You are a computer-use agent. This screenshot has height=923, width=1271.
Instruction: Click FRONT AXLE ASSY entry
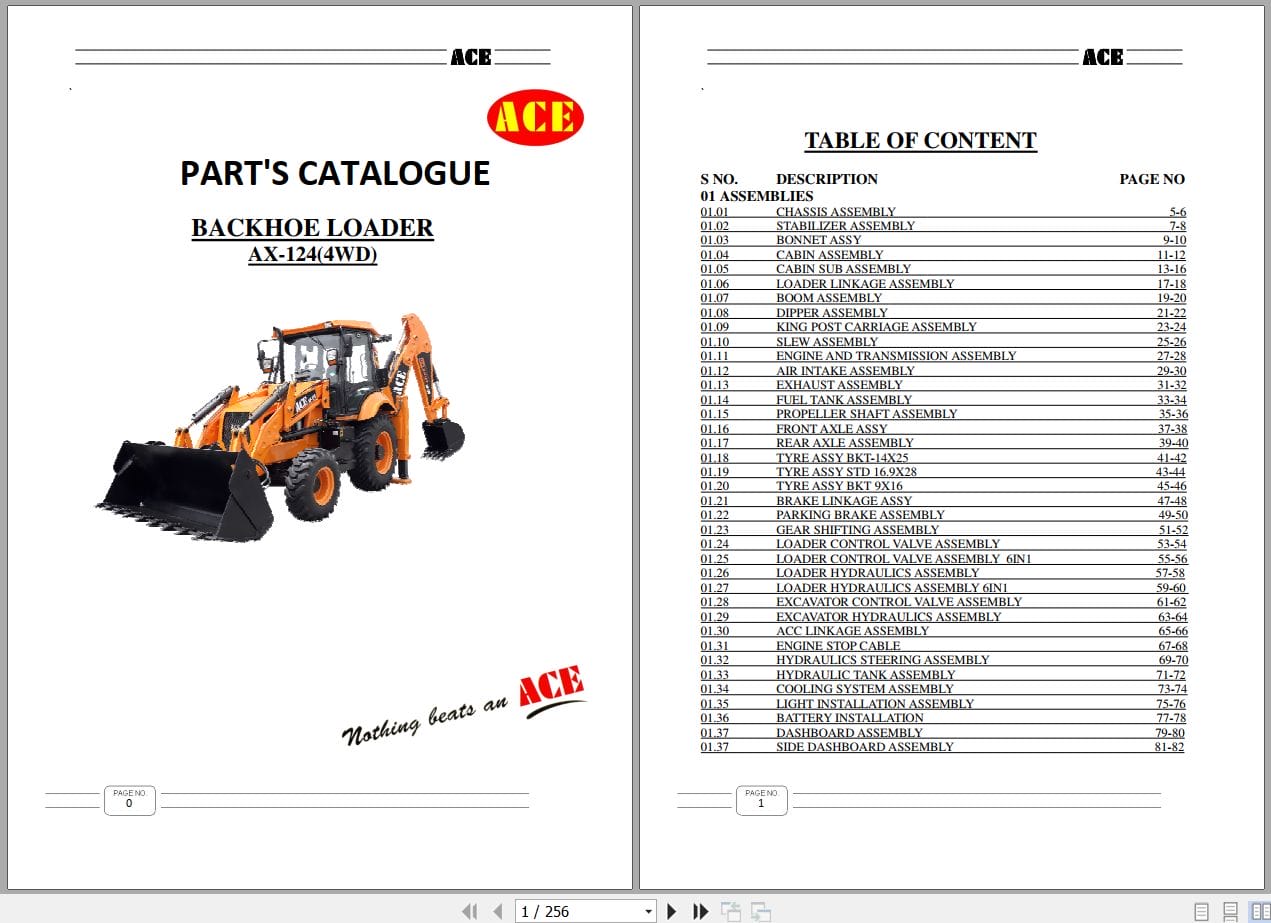point(831,429)
